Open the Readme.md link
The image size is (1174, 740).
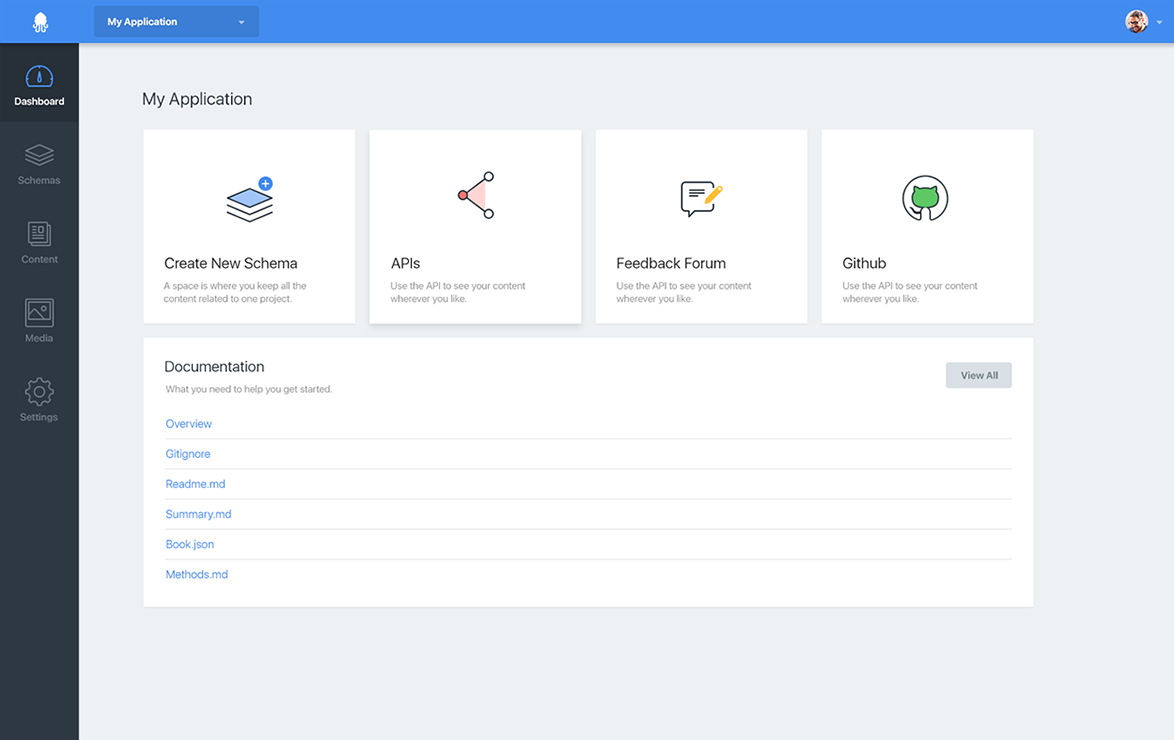pyautogui.click(x=195, y=484)
